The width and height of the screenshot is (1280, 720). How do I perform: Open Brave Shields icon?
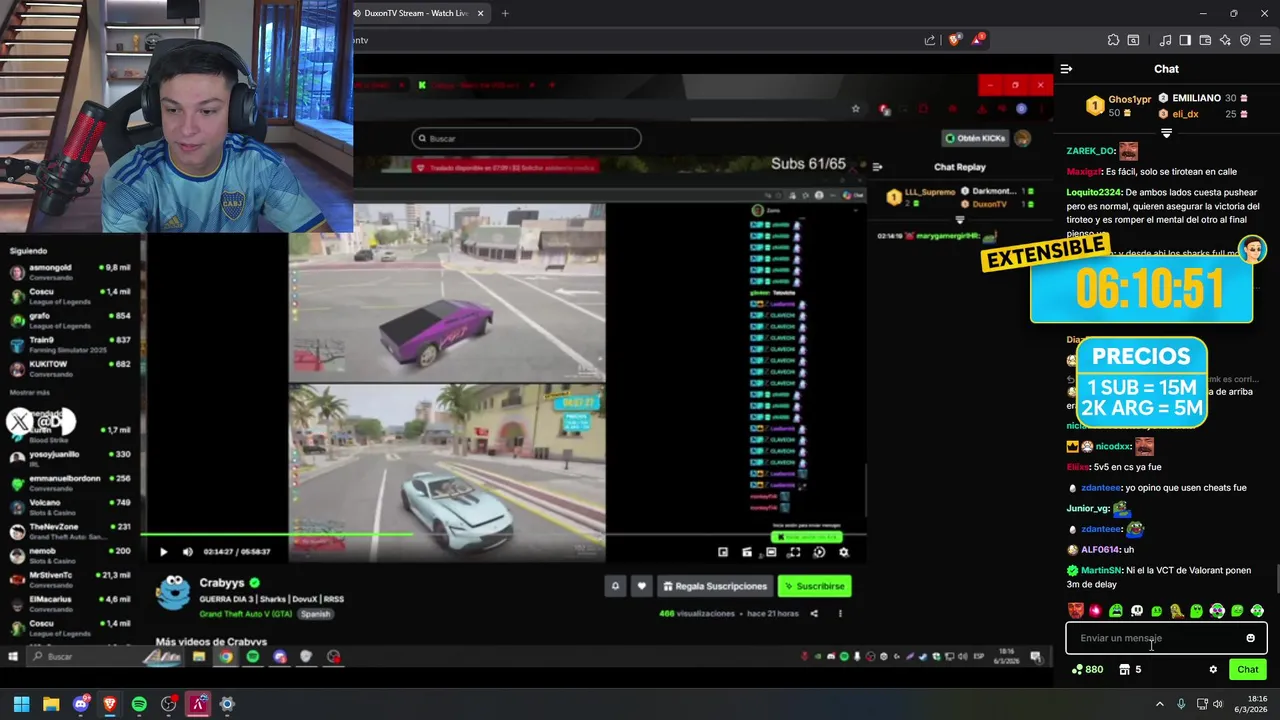click(x=954, y=40)
